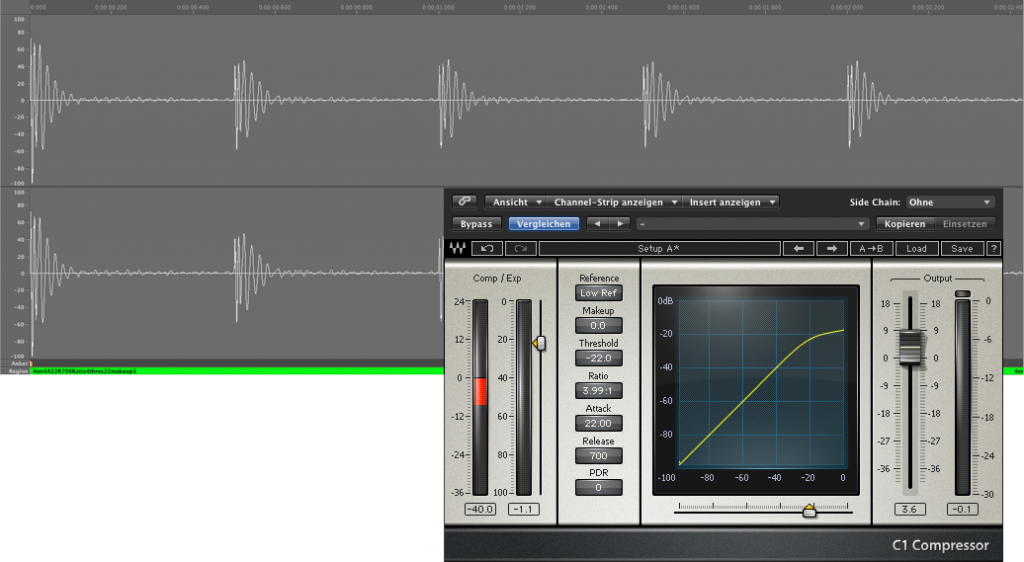Viewport: 1024px width, 562px height.
Task: Click the yellow compression curve graph
Action: (x=761, y=383)
